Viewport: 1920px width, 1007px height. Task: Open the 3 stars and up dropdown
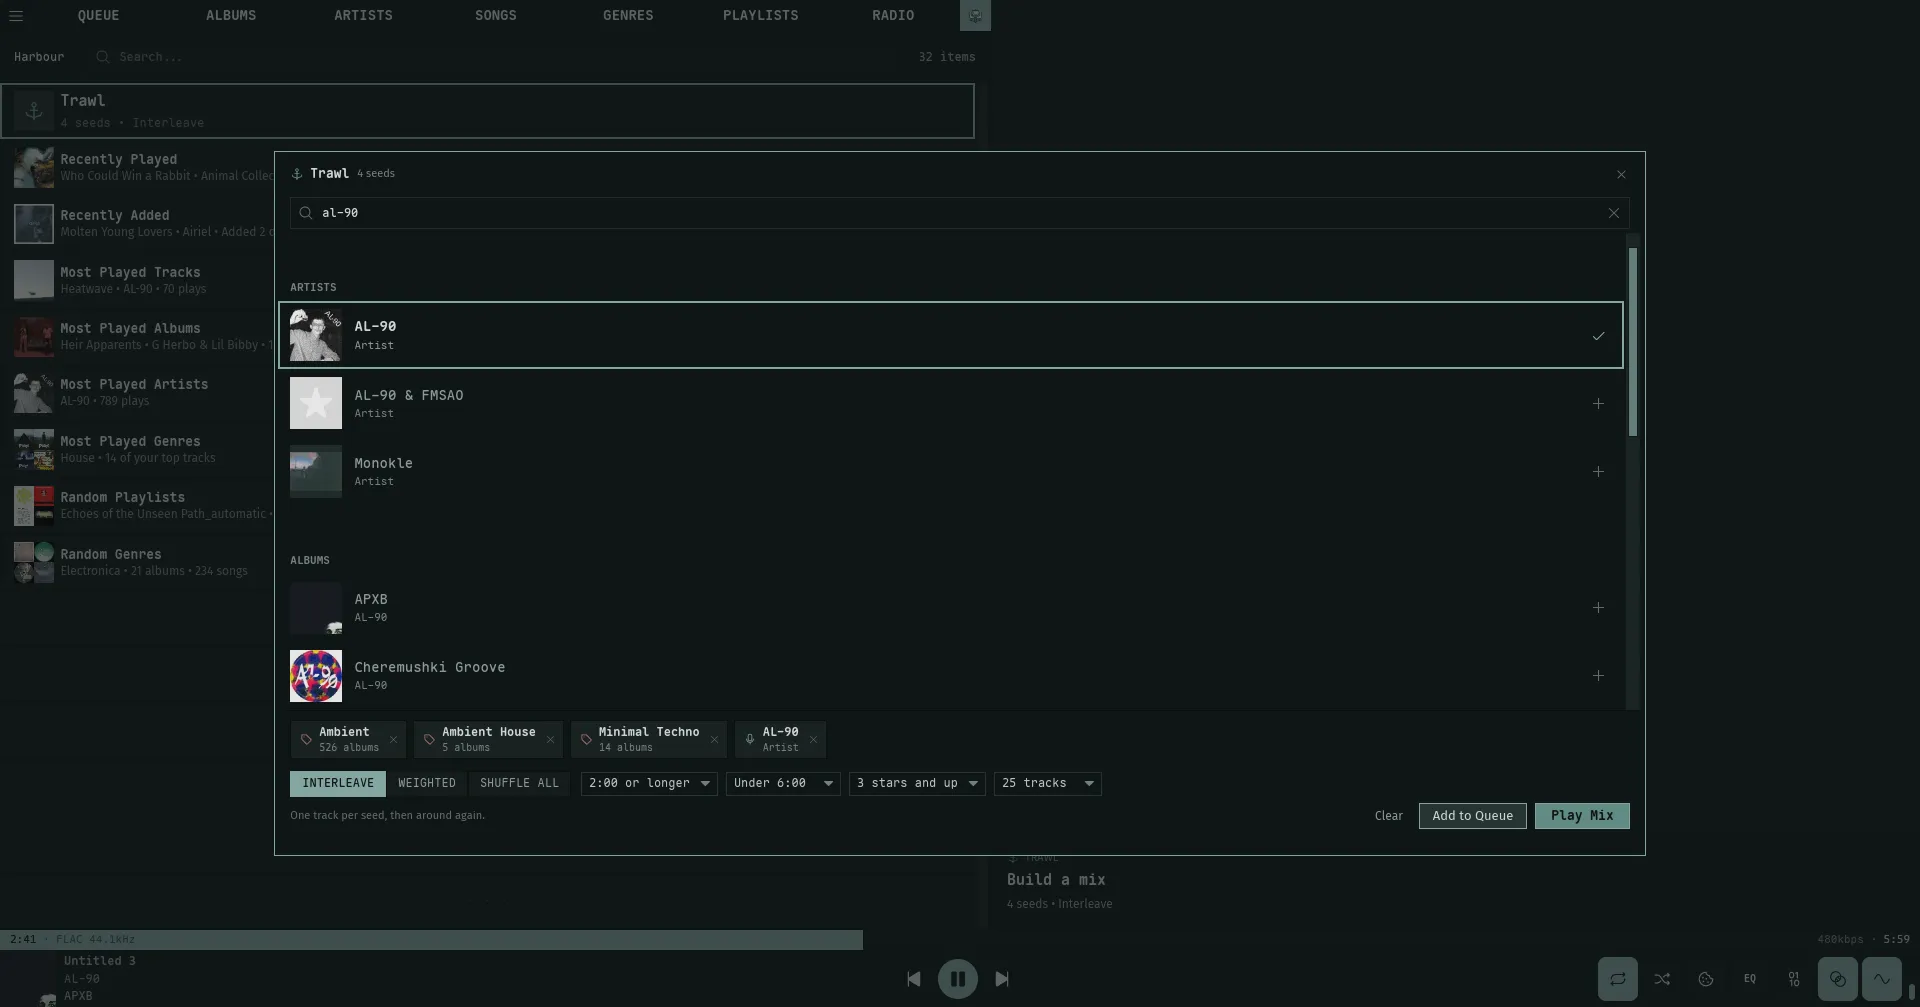pos(917,784)
